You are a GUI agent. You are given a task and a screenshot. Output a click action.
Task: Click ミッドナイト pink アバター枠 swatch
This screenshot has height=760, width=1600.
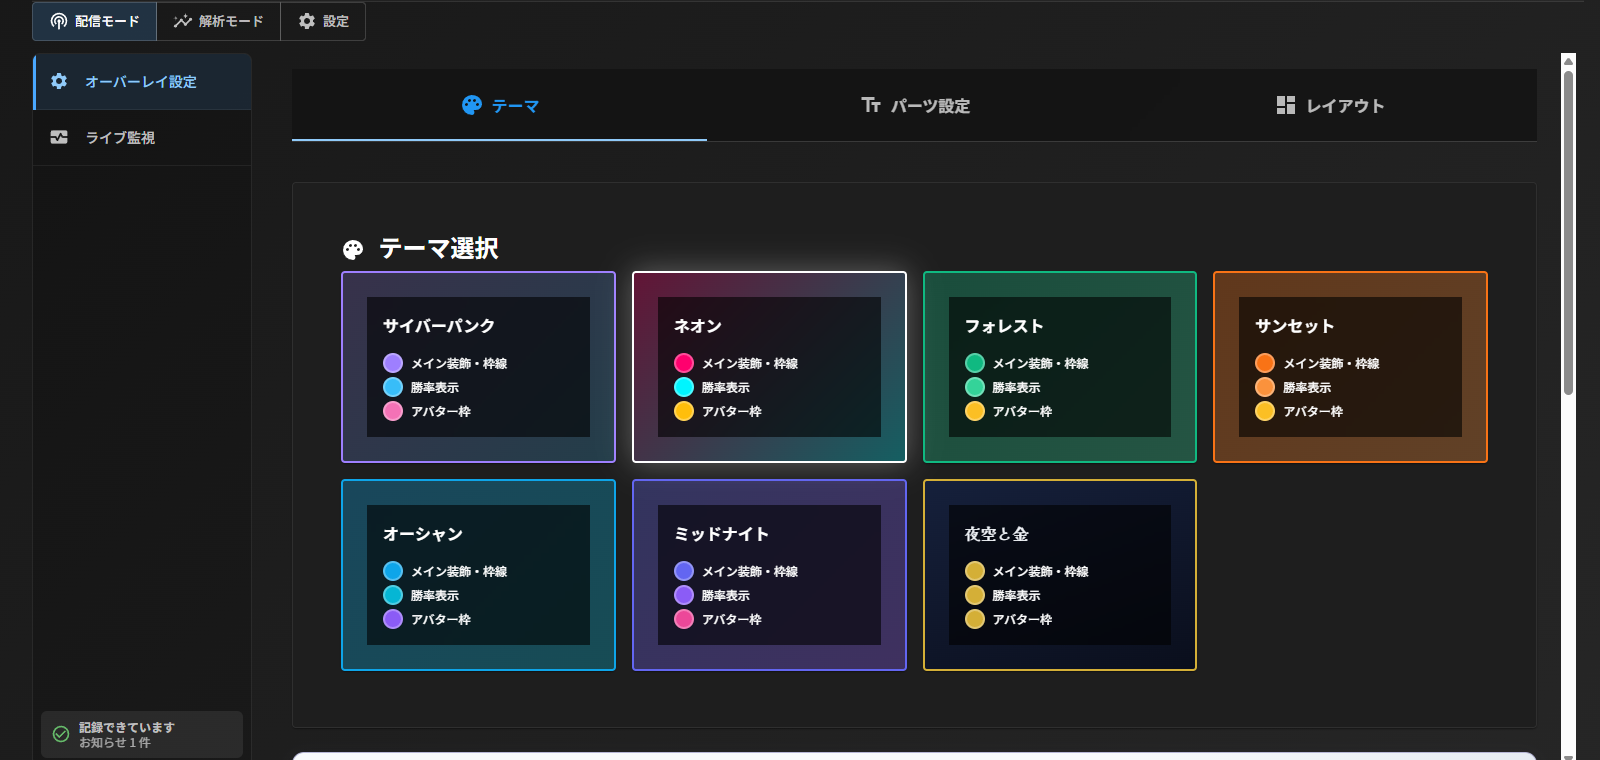(x=684, y=619)
